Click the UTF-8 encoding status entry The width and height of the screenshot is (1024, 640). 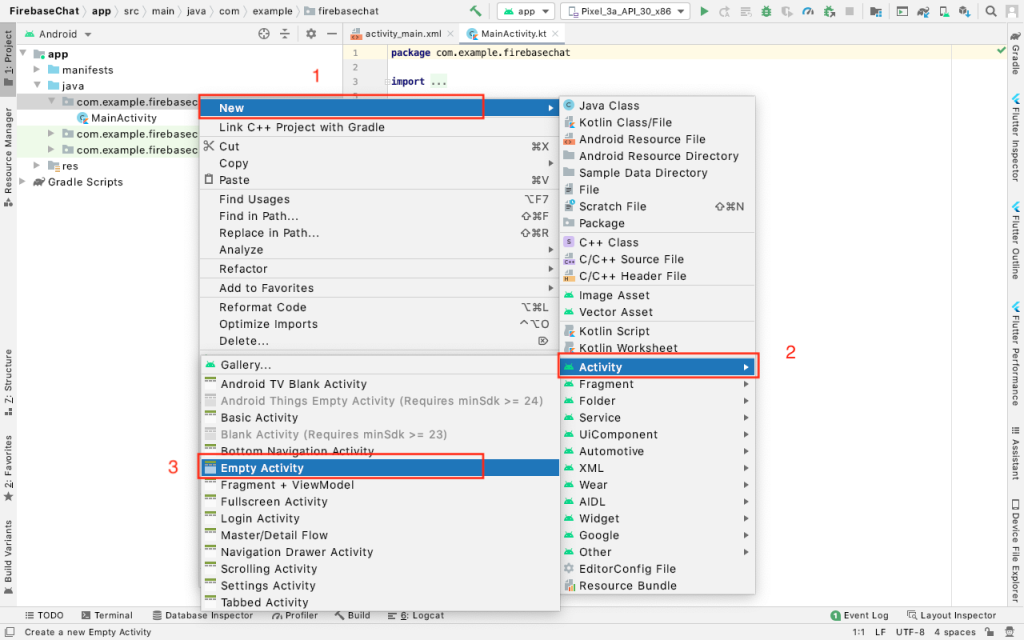coord(910,632)
